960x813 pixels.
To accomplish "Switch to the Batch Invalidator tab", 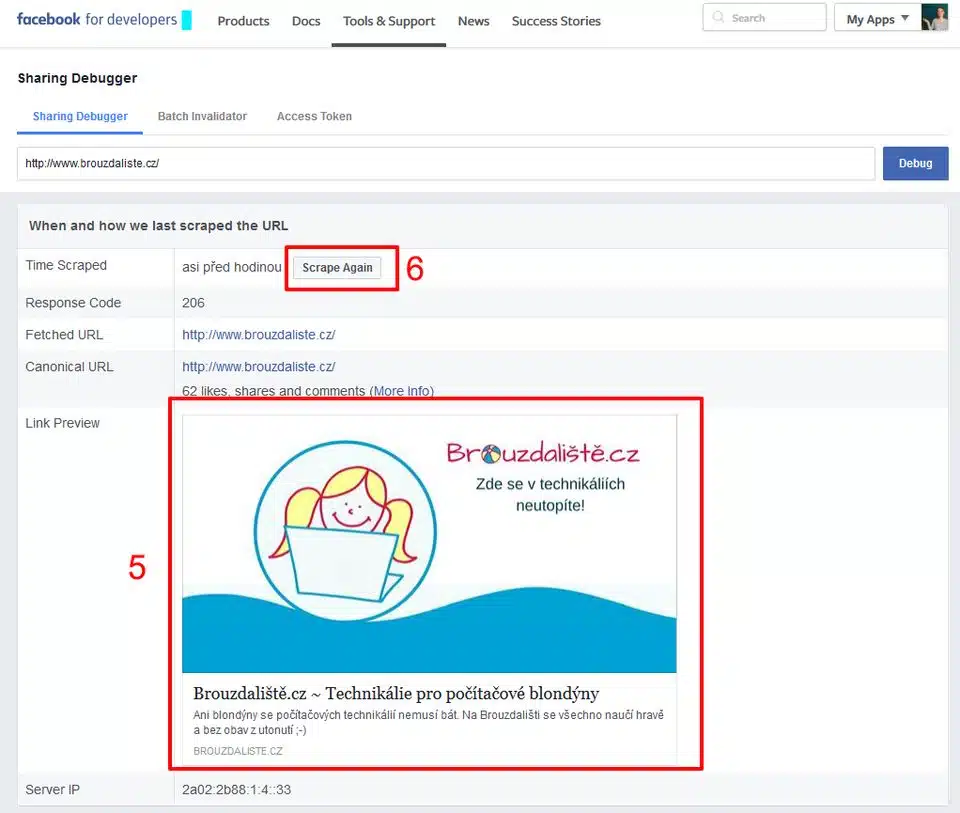I will coord(202,116).
